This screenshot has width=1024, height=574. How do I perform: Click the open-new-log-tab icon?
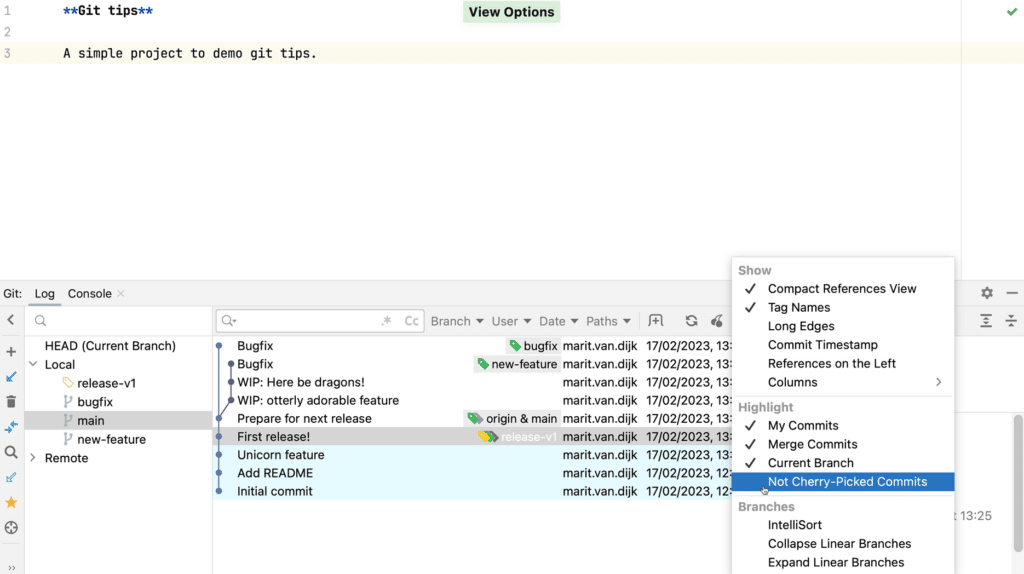click(x=655, y=321)
